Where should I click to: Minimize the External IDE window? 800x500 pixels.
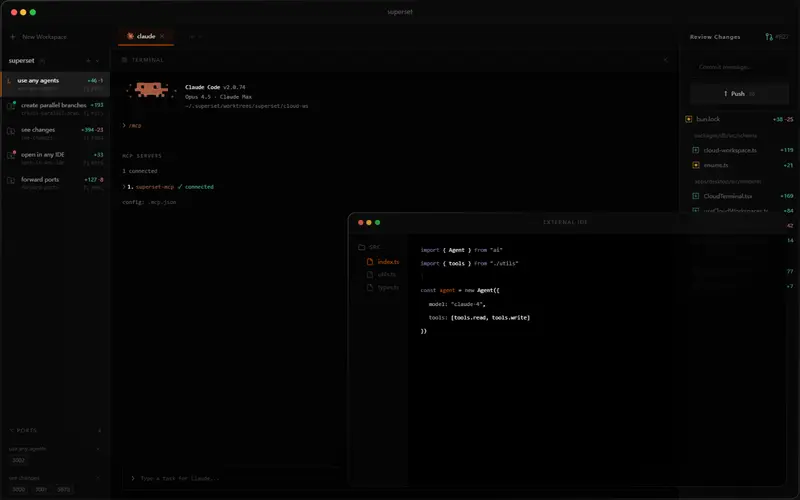point(369,222)
